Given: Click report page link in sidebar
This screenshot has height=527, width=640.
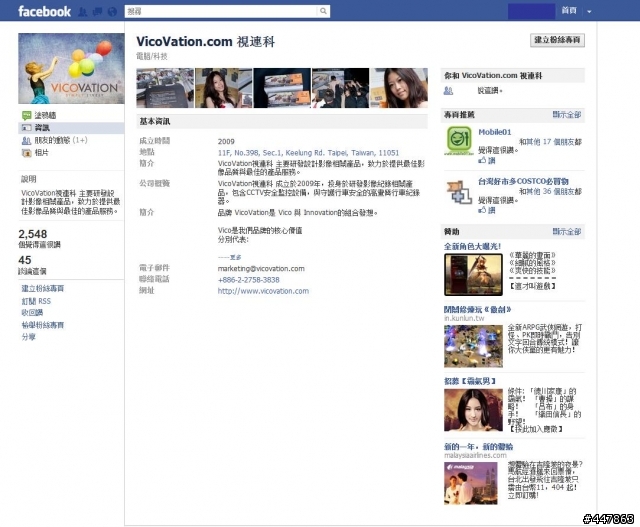Looking at the screenshot, I should (x=42, y=325).
